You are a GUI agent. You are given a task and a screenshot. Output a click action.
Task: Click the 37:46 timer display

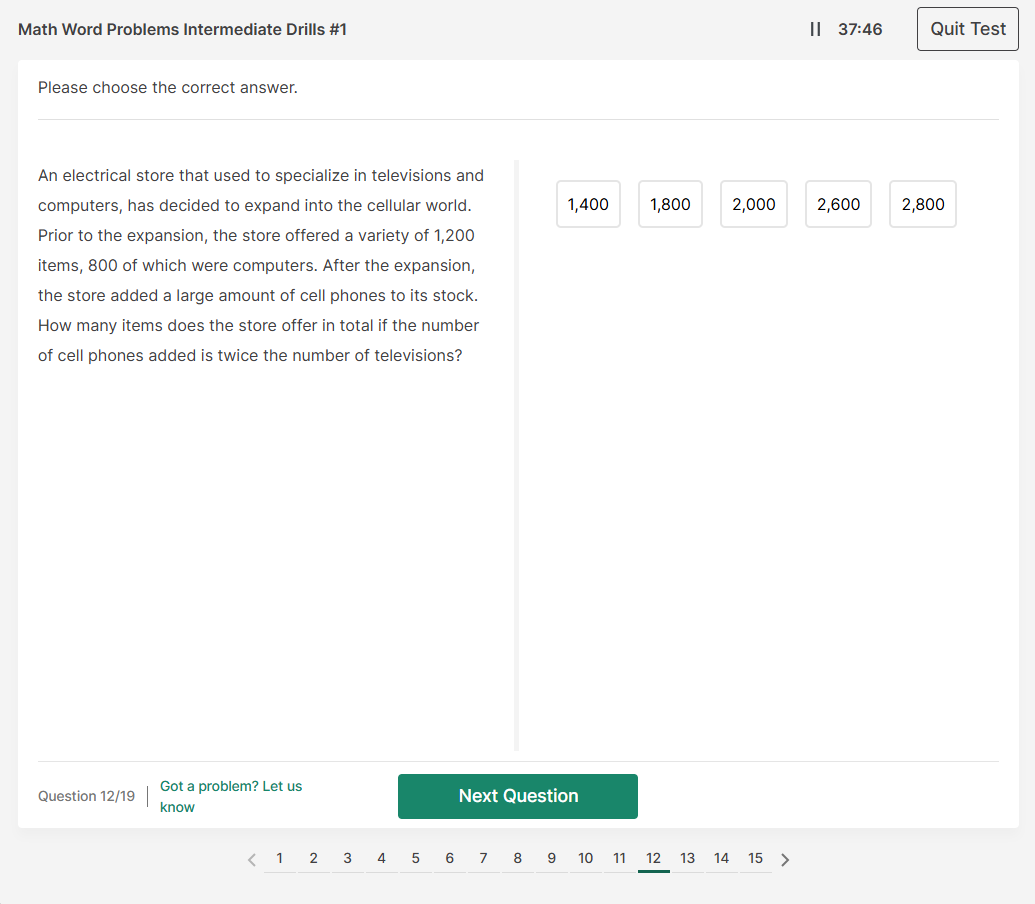coord(860,29)
